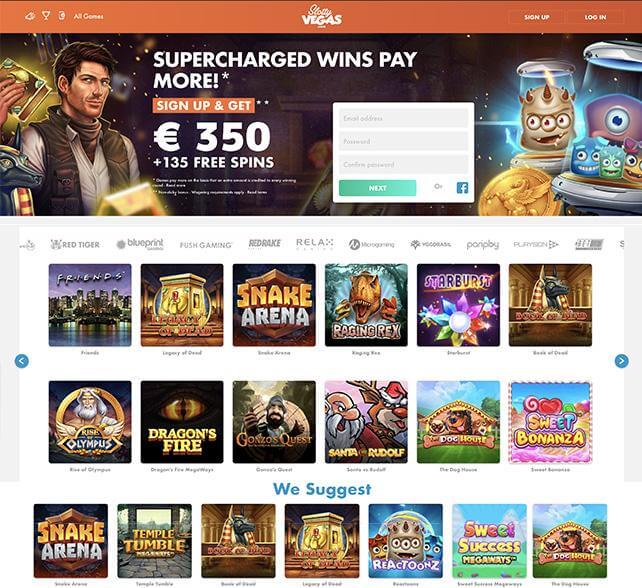Choose the Push Gaming provider logo

[206, 245]
